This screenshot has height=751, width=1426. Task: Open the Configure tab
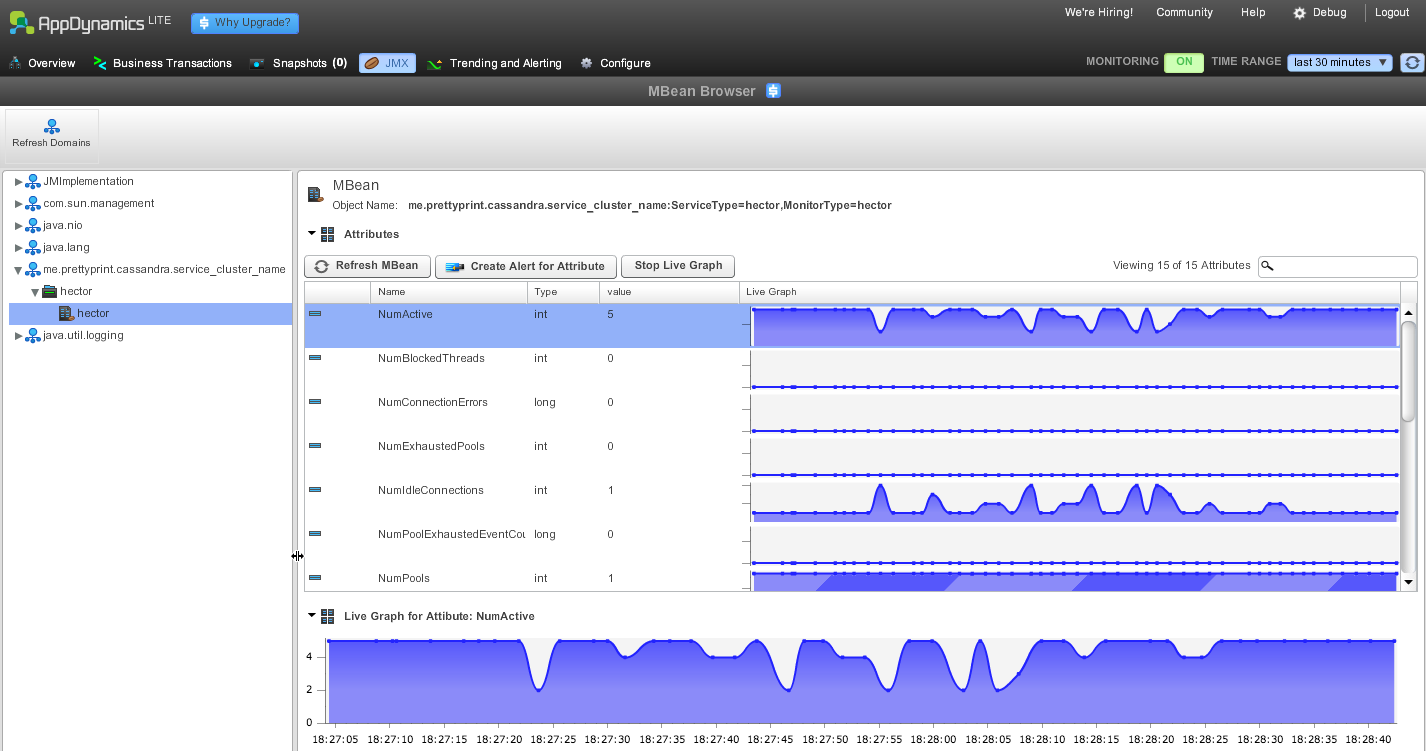[615, 63]
